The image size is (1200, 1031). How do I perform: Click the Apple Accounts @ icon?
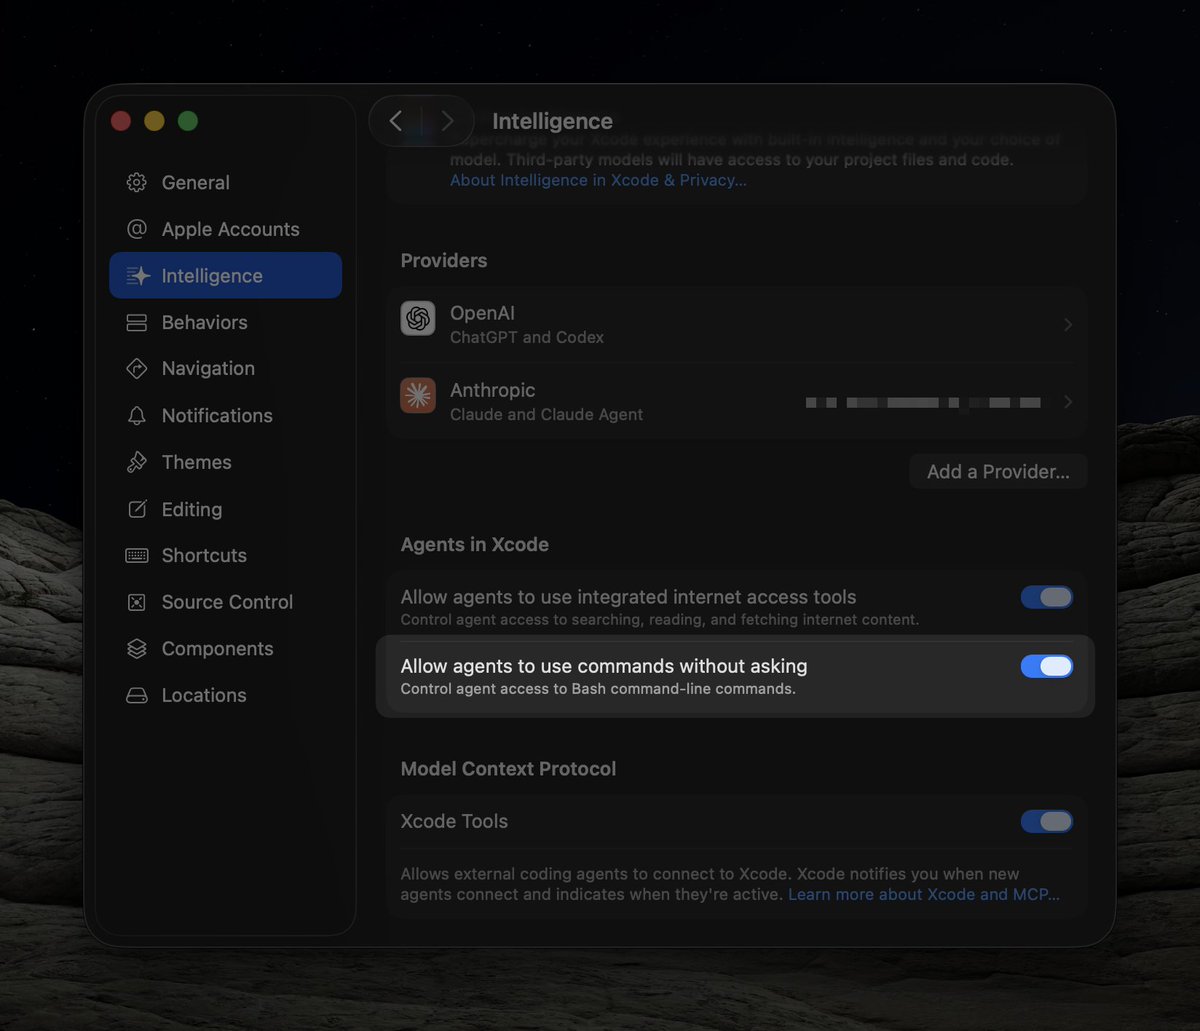(137, 229)
